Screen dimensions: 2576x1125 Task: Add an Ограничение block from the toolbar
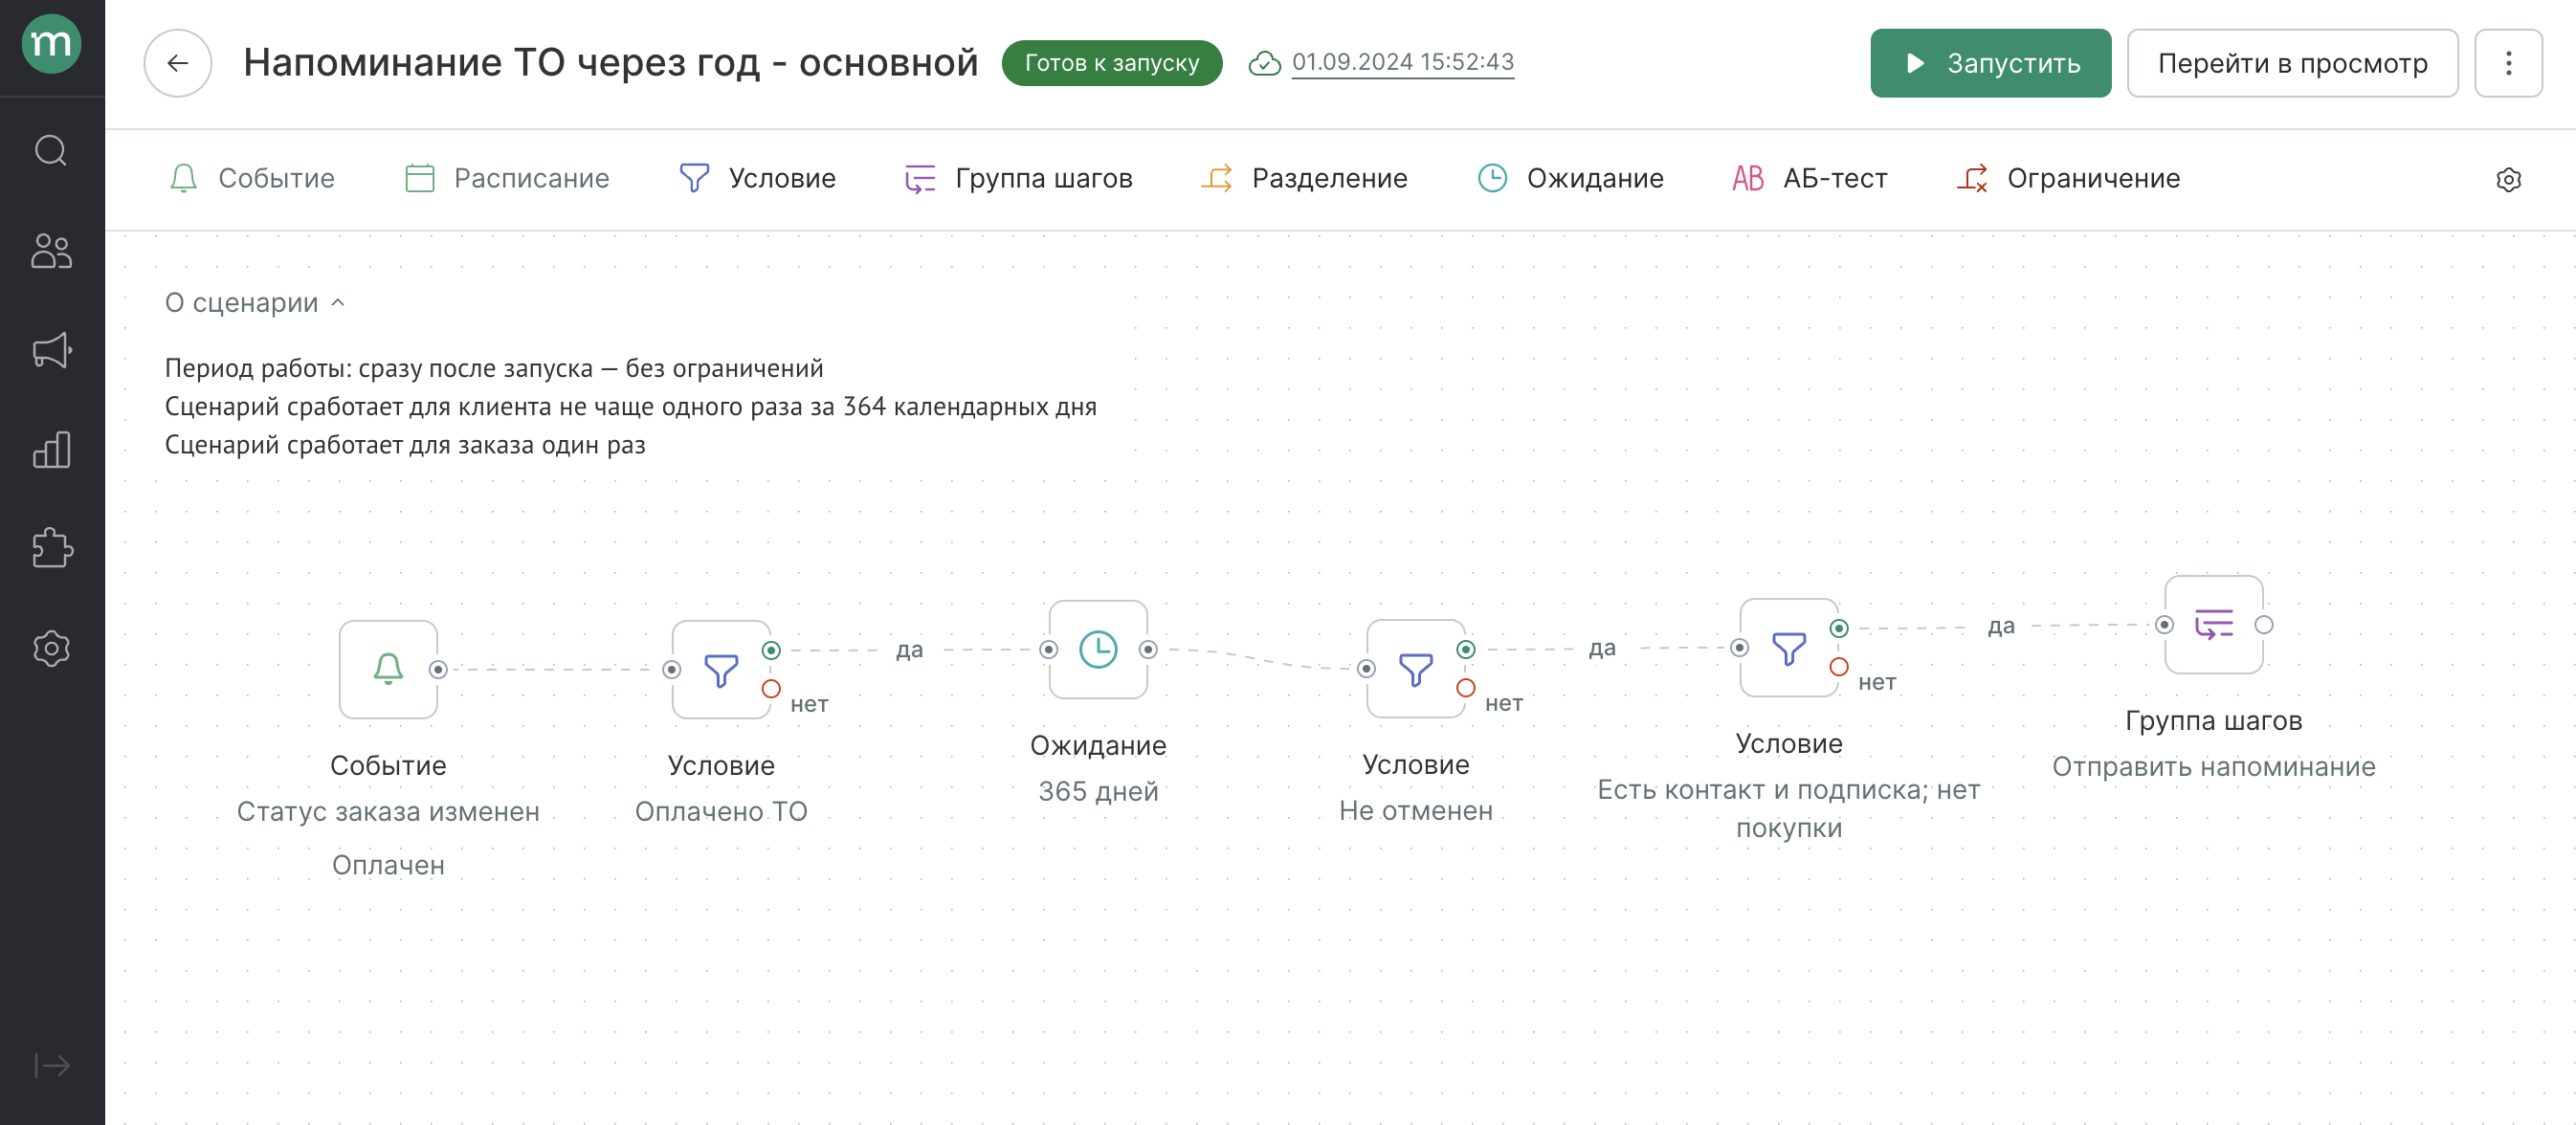2068,179
